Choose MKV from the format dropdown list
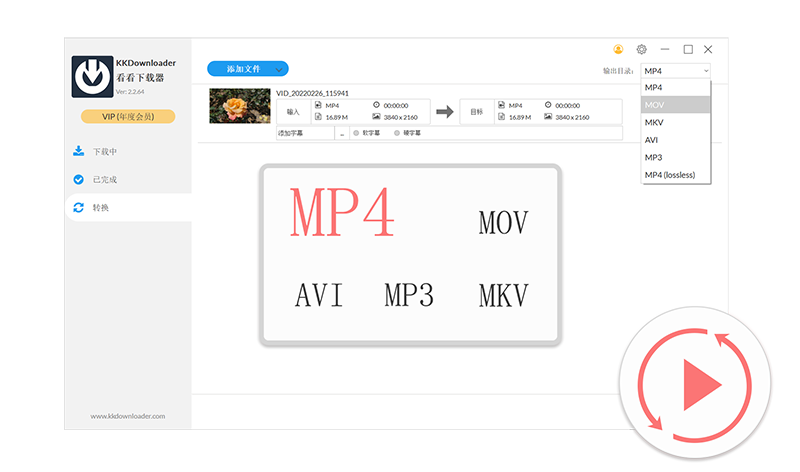The height and width of the screenshot is (472, 800). (x=675, y=122)
